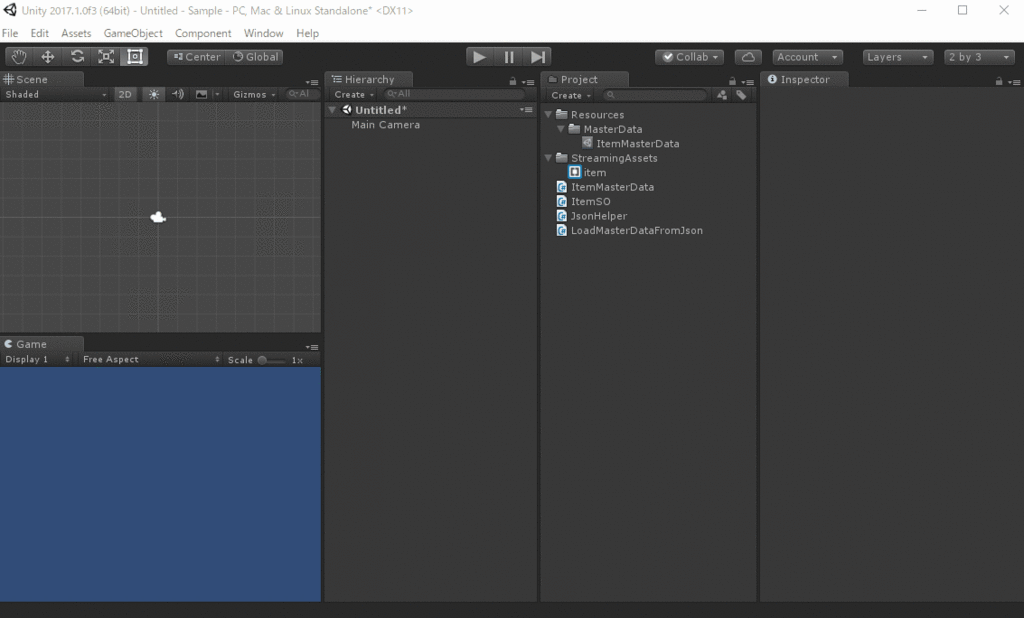Select the item file in StreamingAssets
Screen dimensions: 1024x618
587,172
